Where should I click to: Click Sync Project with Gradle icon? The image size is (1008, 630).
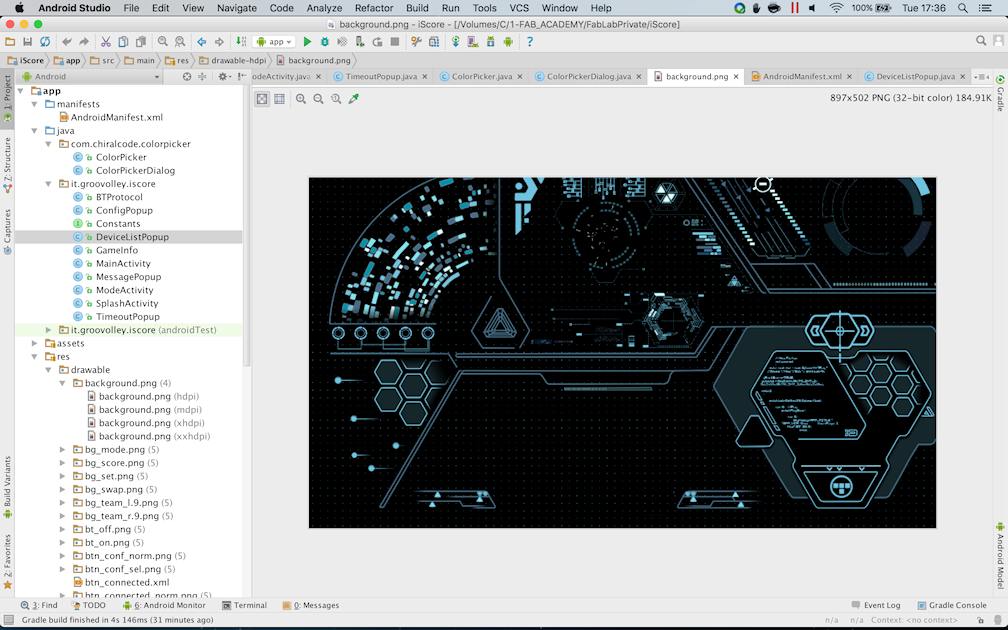tap(455, 42)
